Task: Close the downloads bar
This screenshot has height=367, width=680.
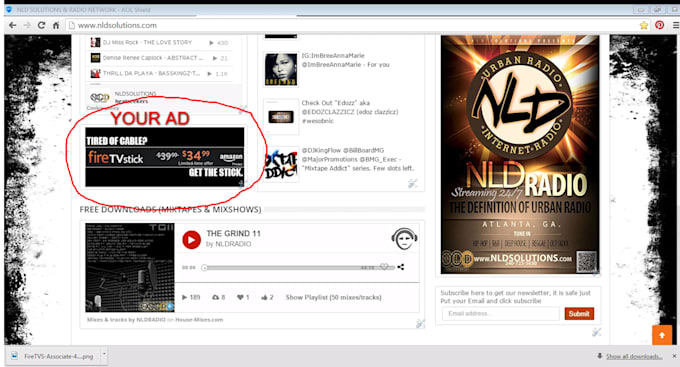Action: 674,356
